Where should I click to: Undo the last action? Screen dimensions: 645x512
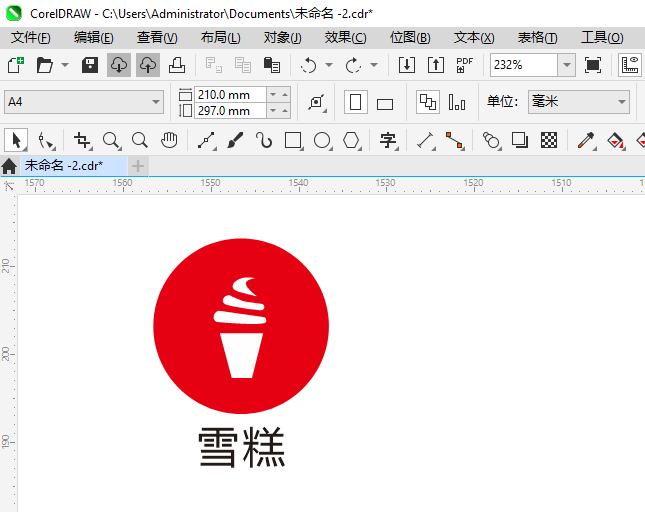(309, 65)
